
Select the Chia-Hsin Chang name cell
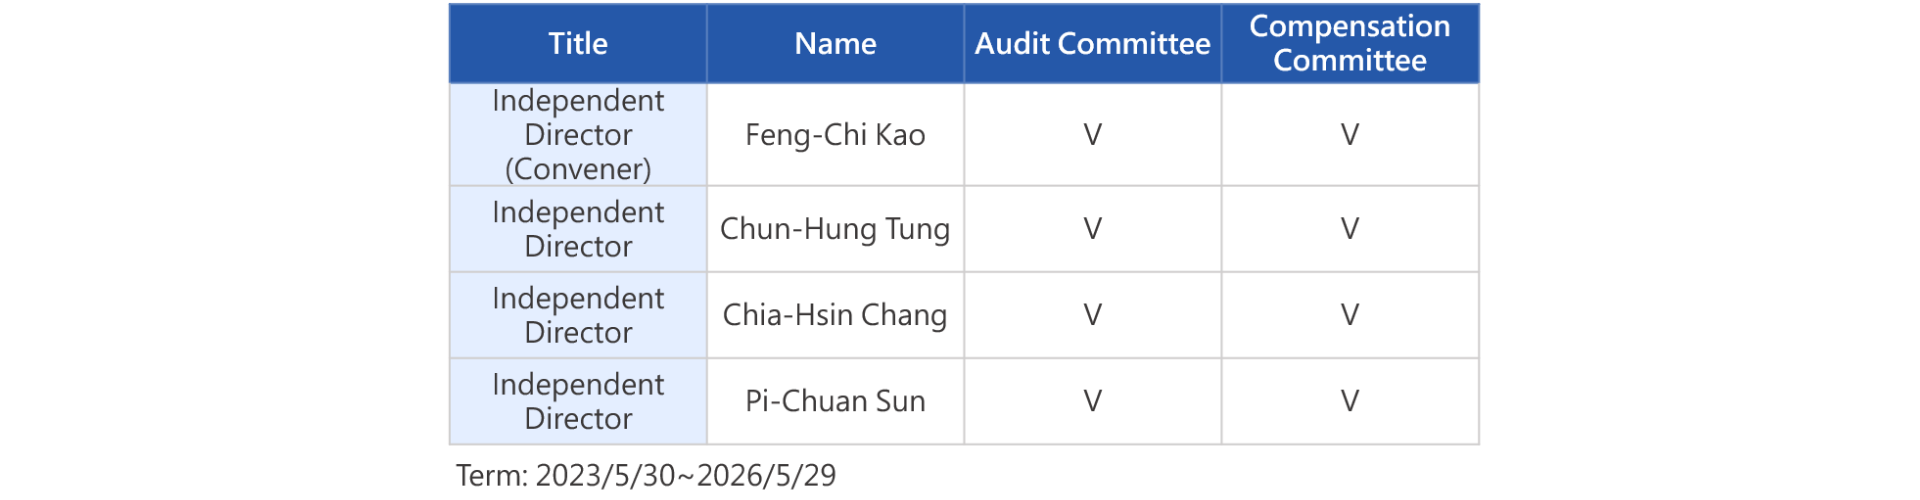tap(835, 315)
